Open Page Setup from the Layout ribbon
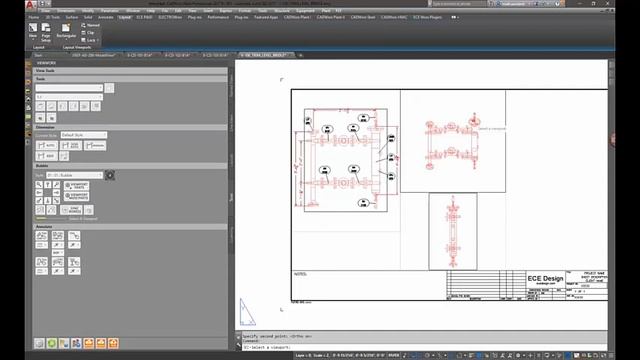 point(46,32)
